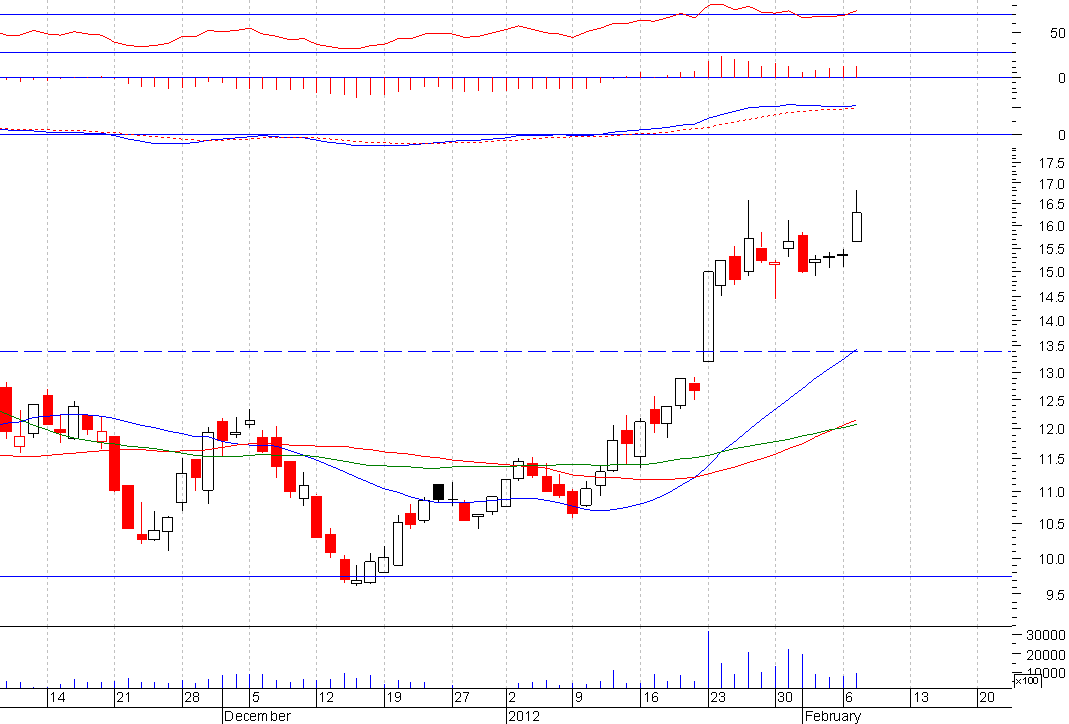Click the 16.5 price level label
1069x724 pixels.
(1051, 205)
